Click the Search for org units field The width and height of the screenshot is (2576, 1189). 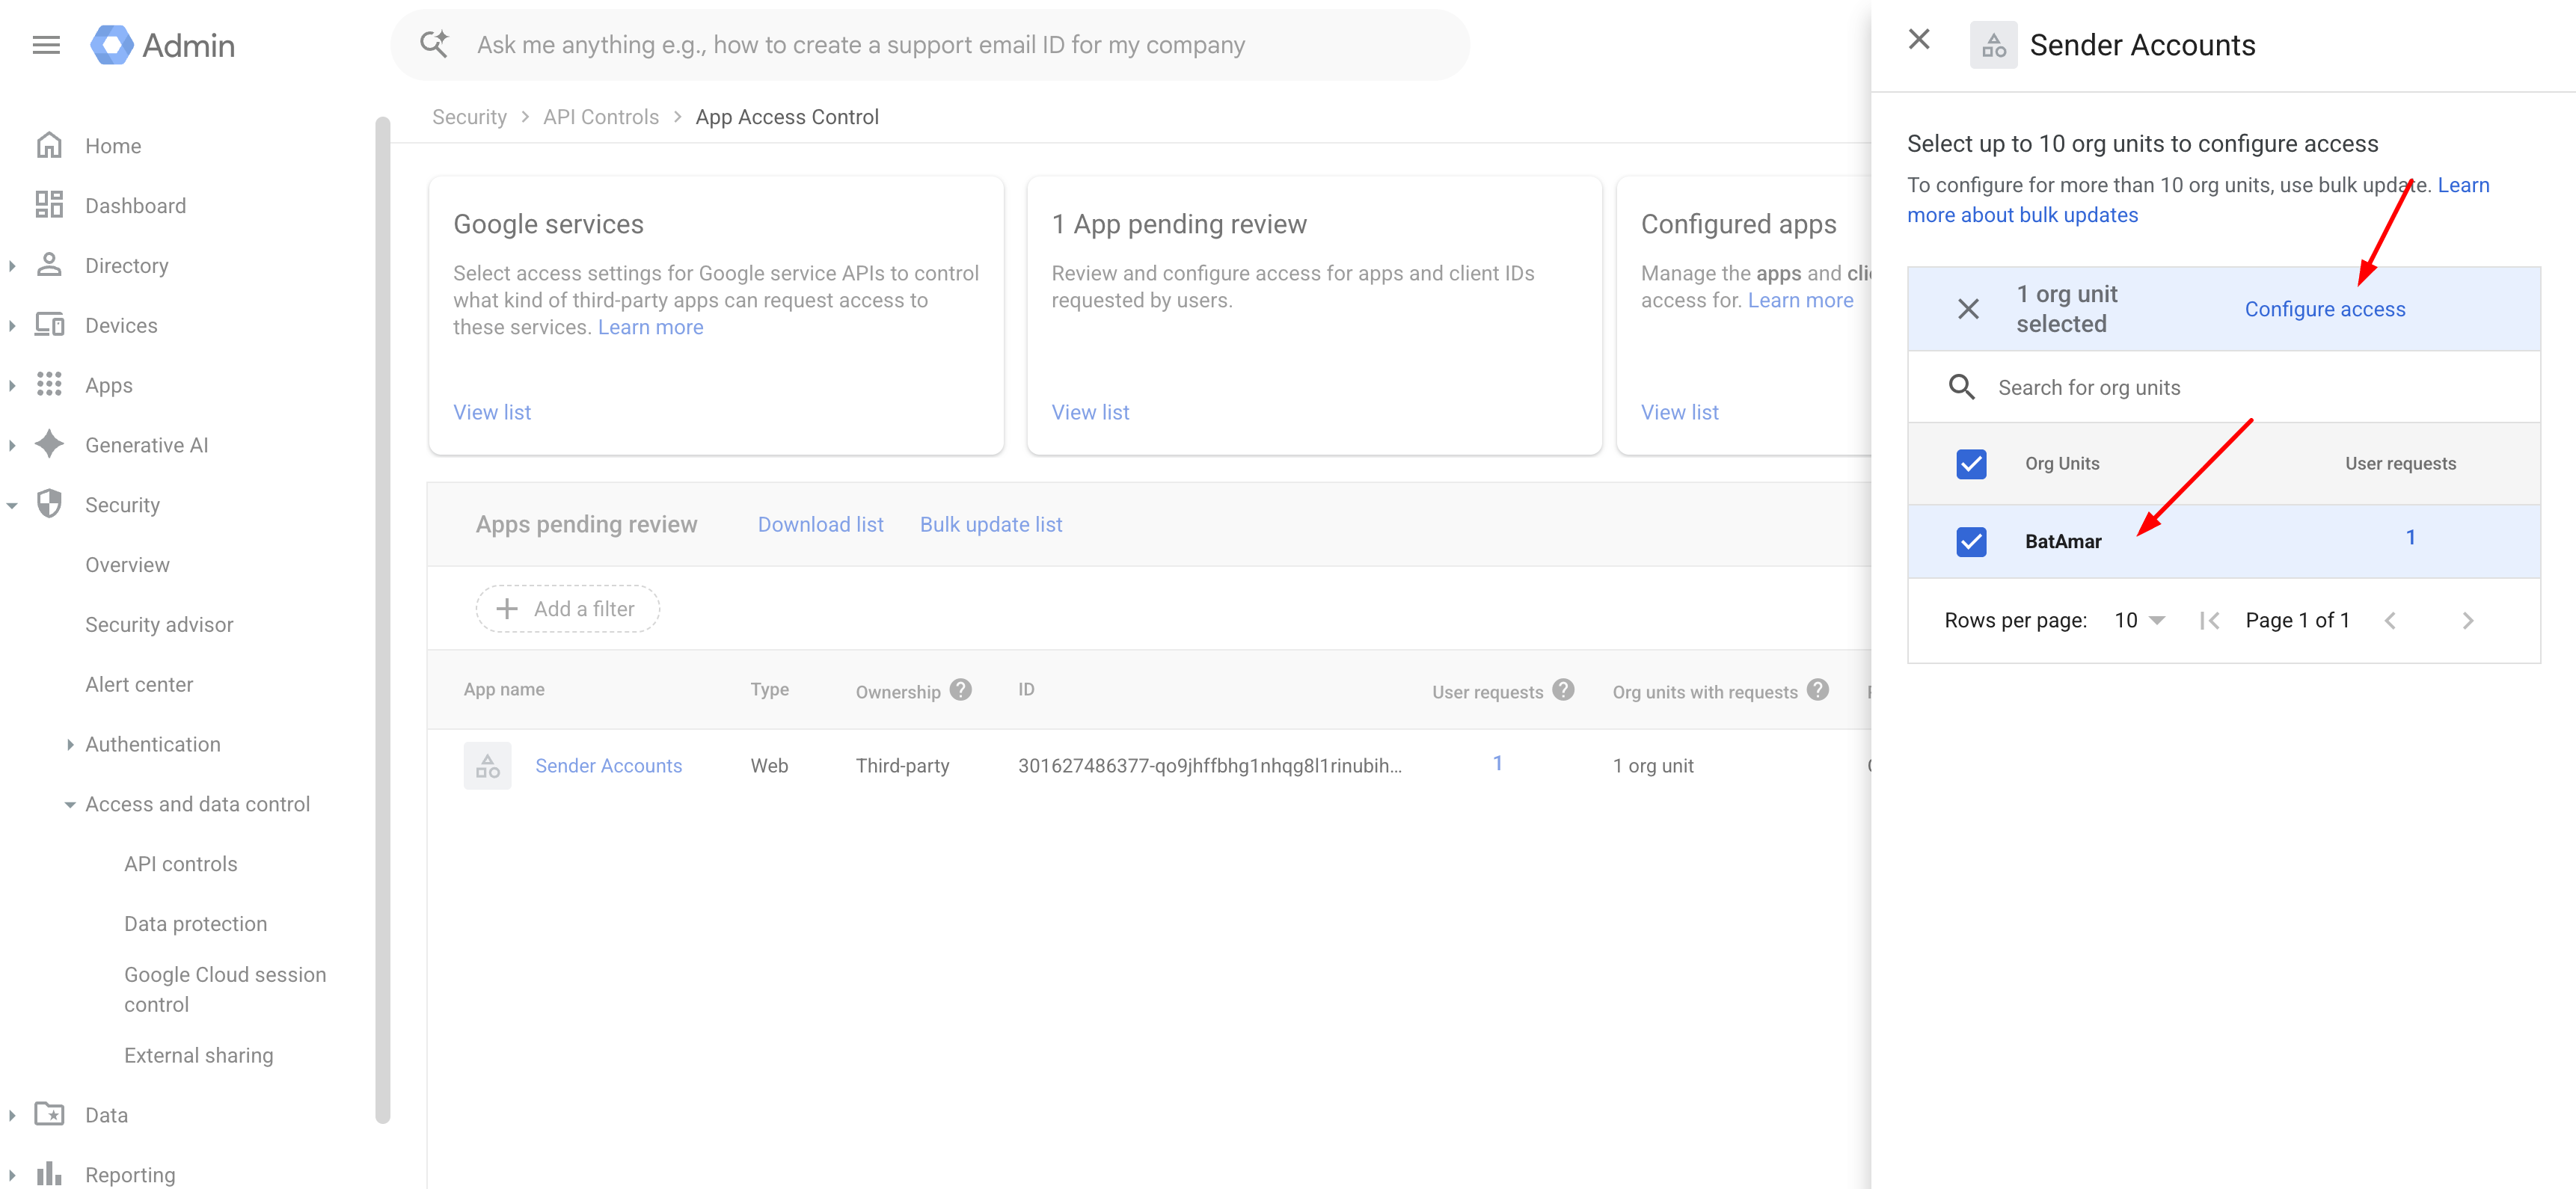click(2224, 387)
